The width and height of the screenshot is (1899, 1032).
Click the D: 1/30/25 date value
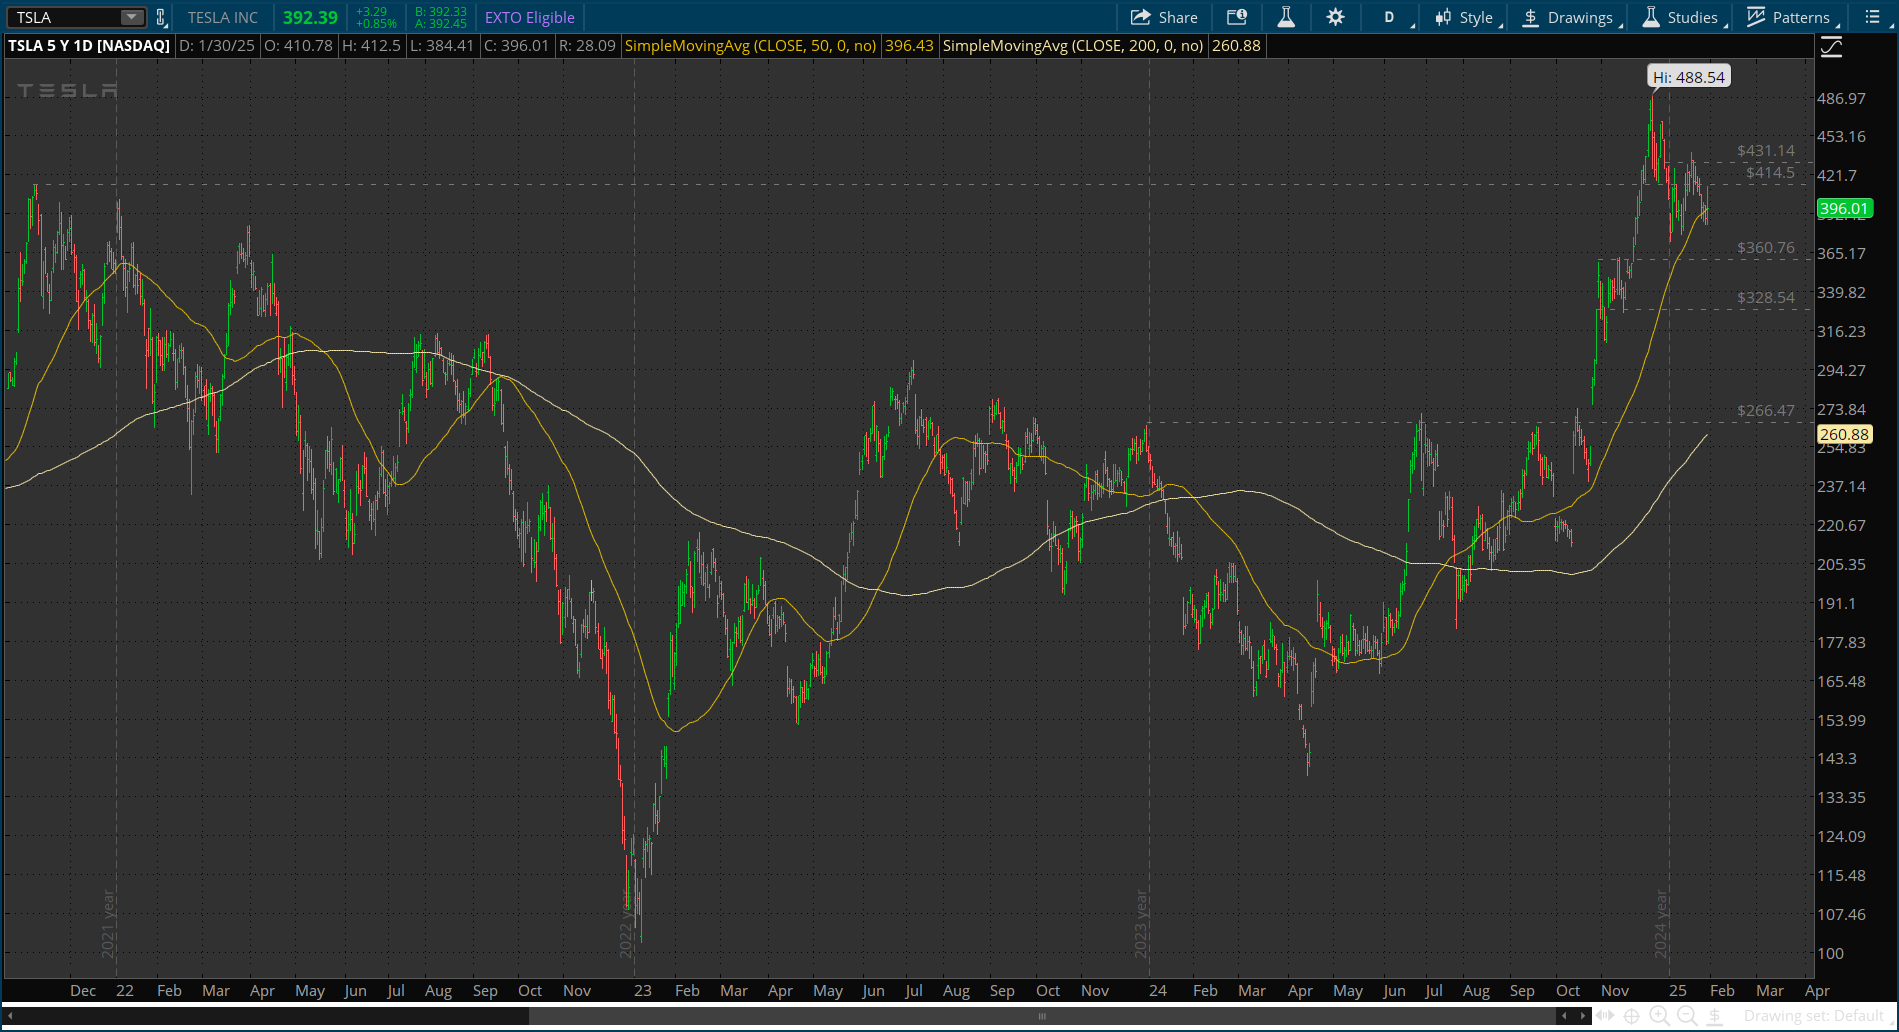[217, 45]
